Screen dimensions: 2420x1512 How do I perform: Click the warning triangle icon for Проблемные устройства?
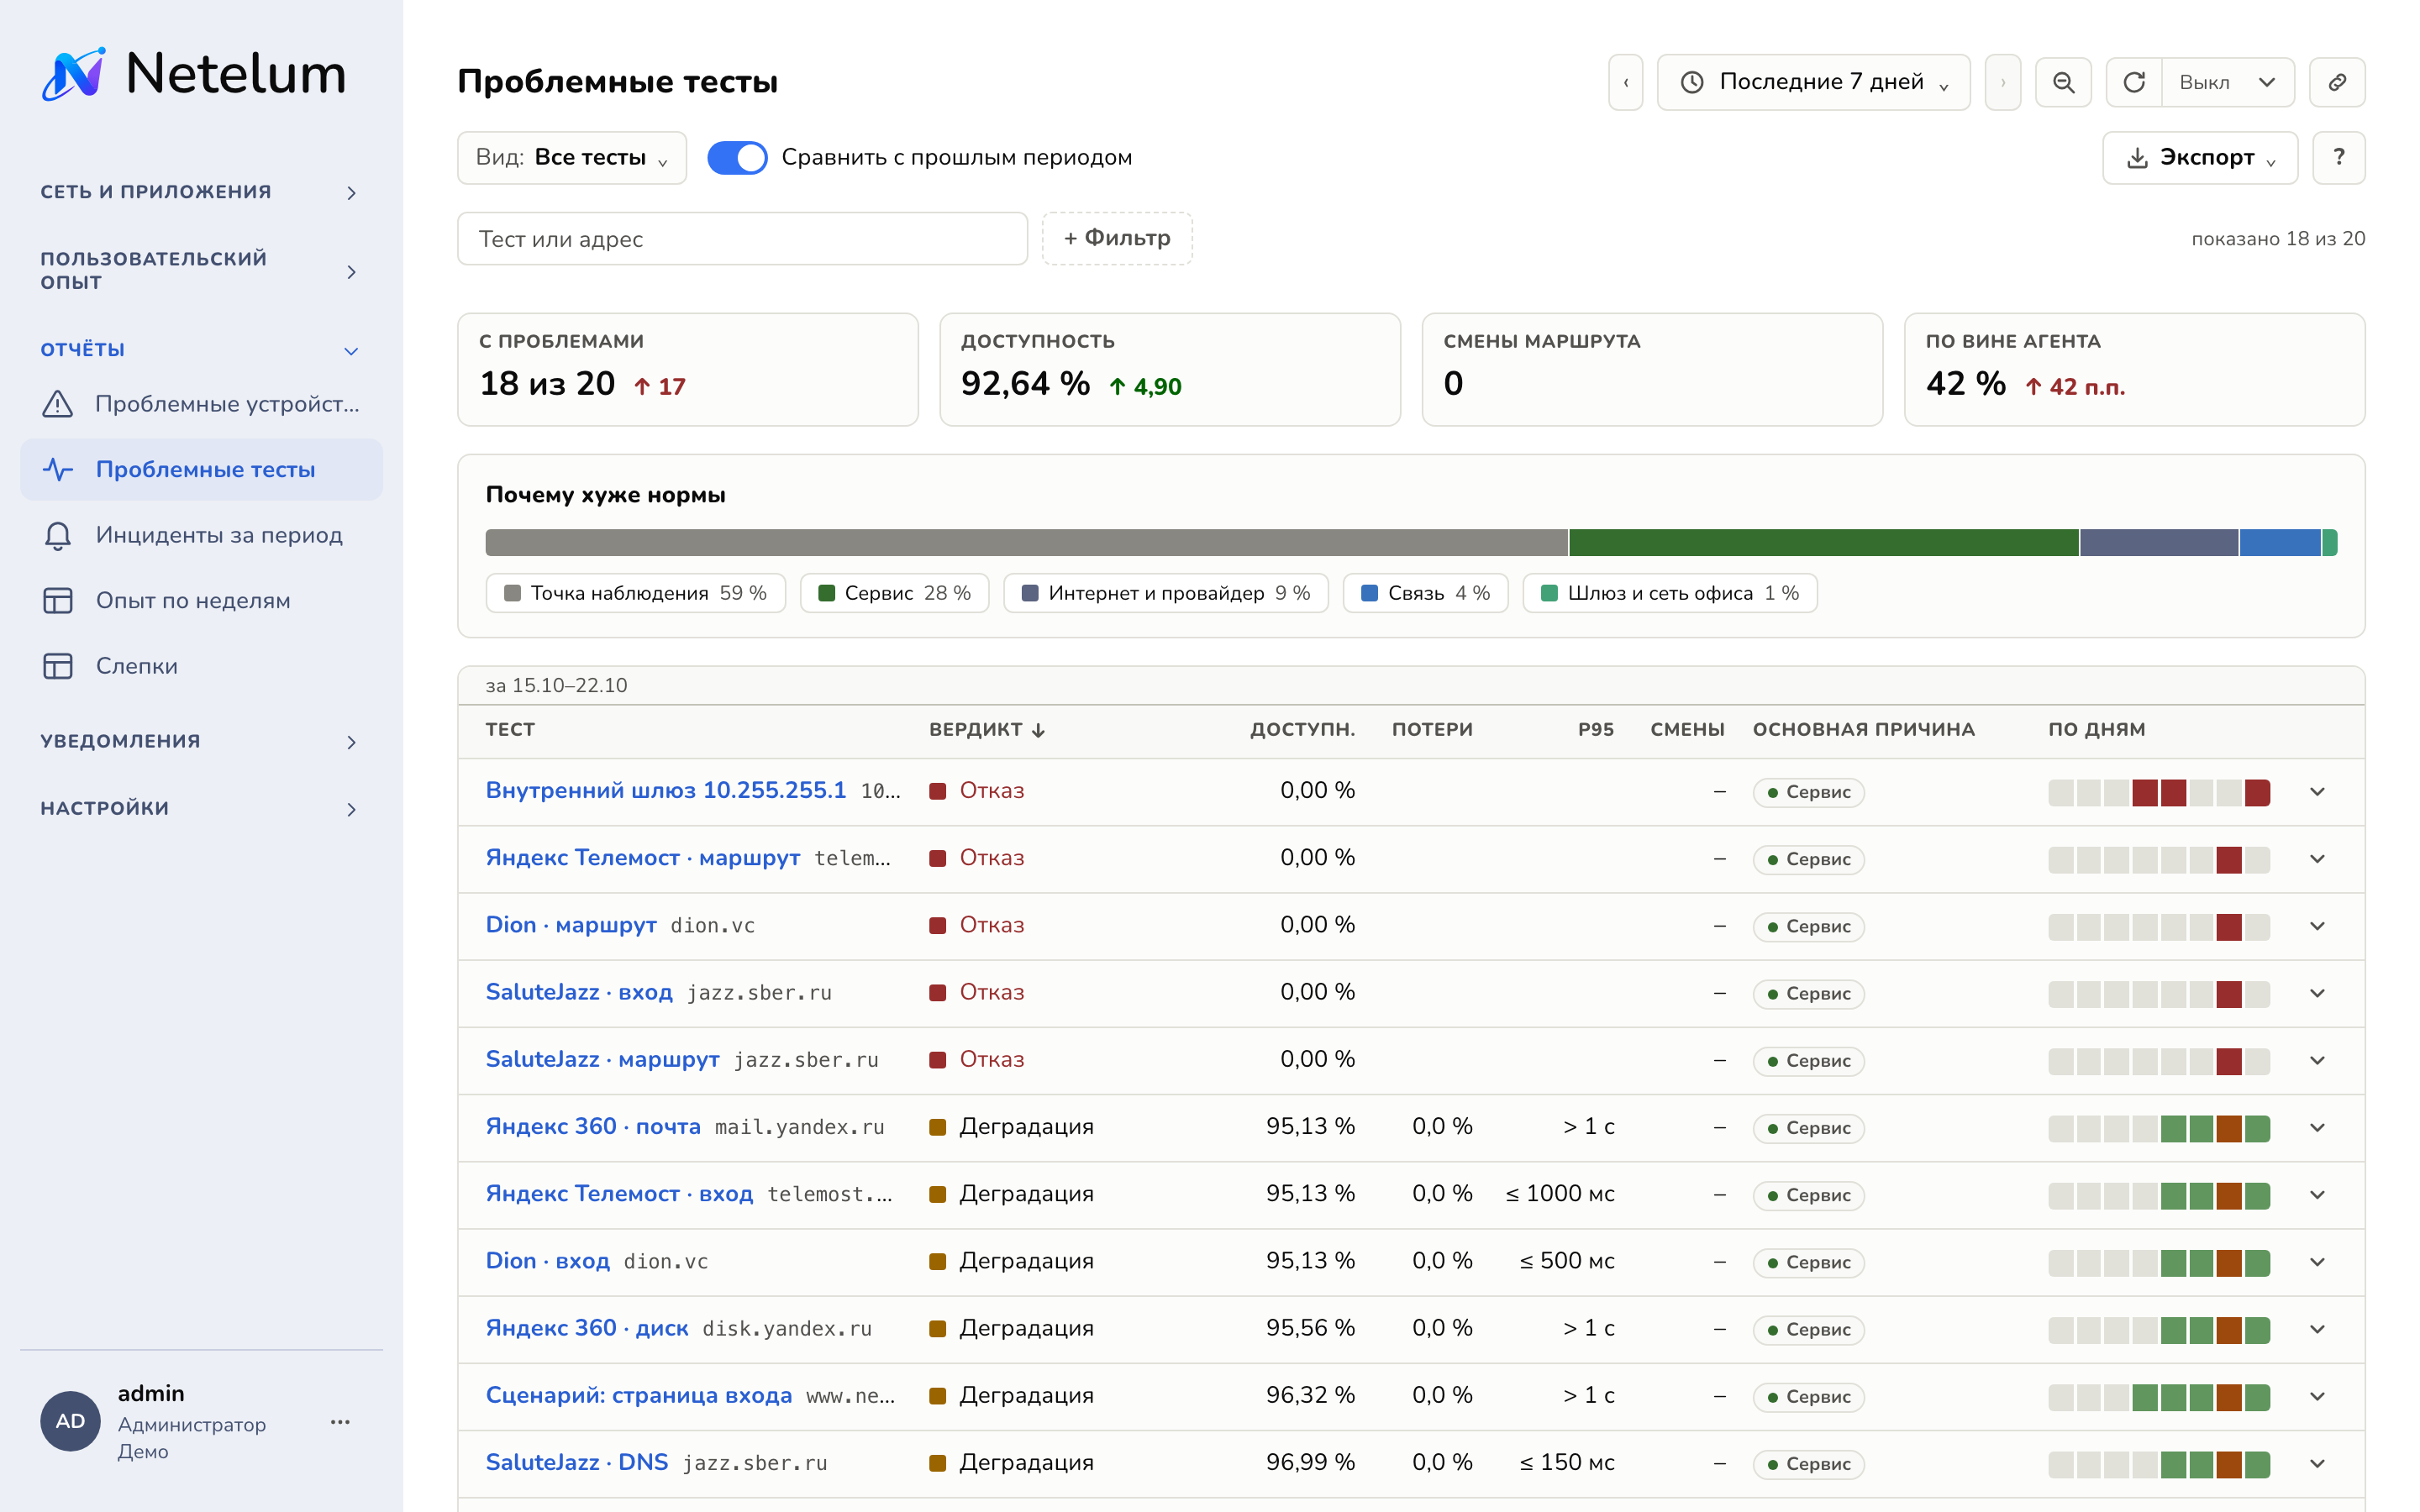point(58,404)
